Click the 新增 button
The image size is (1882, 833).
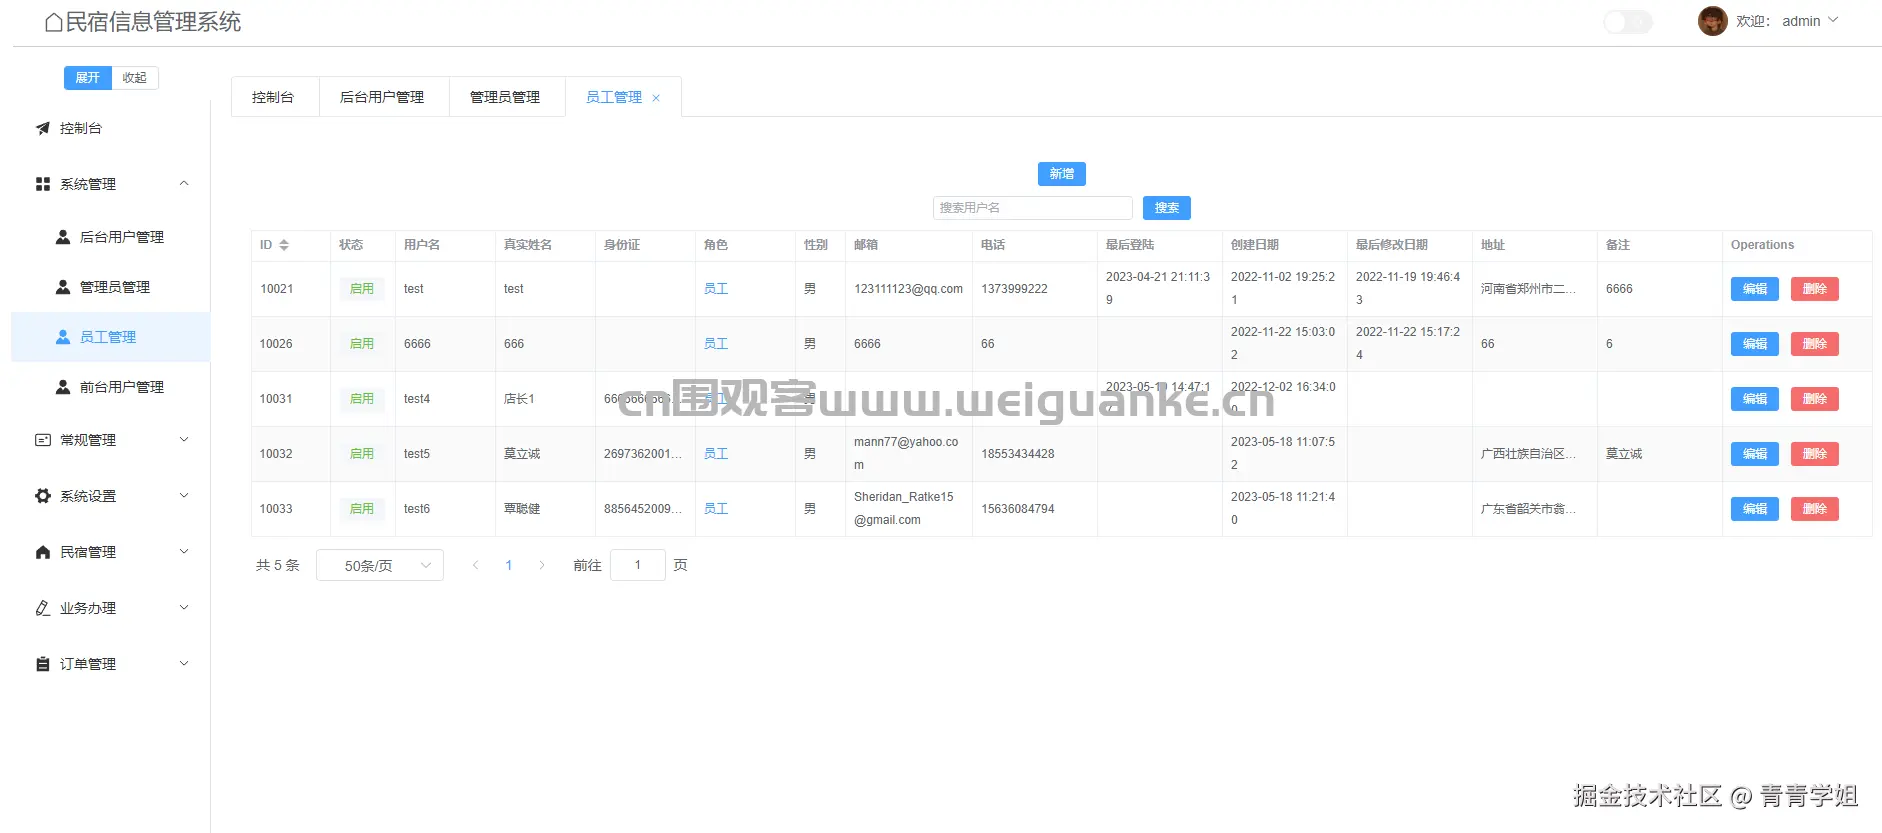pos(1062,174)
